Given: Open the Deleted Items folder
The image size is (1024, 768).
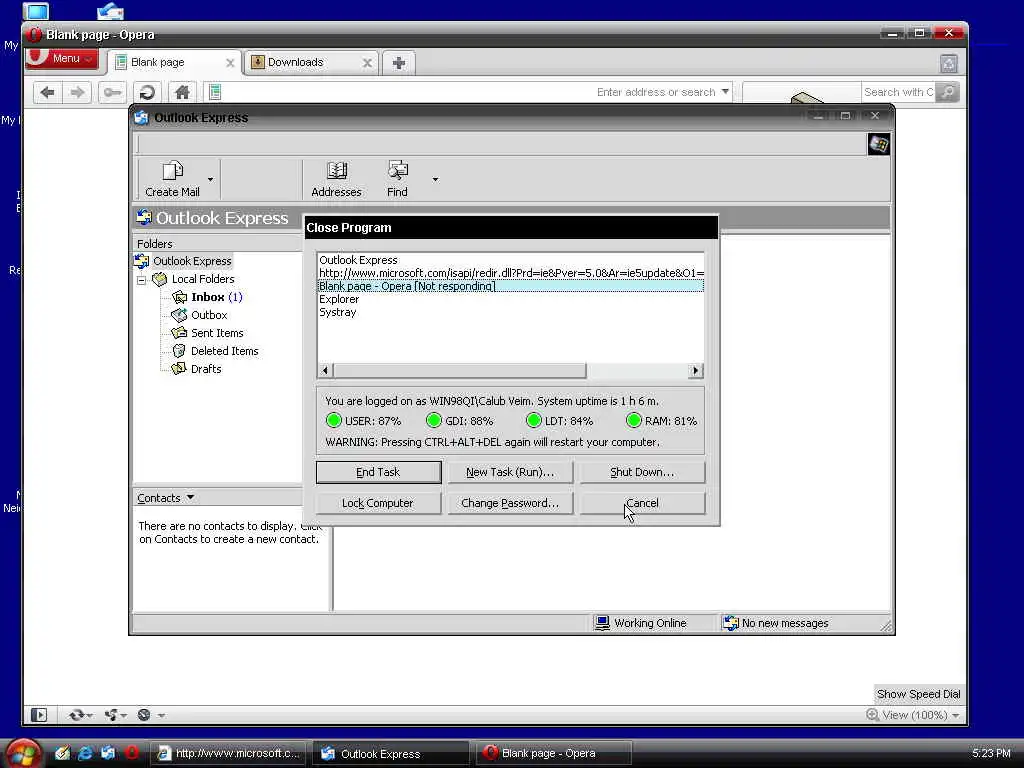Looking at the screenshot, I should 225,351.
